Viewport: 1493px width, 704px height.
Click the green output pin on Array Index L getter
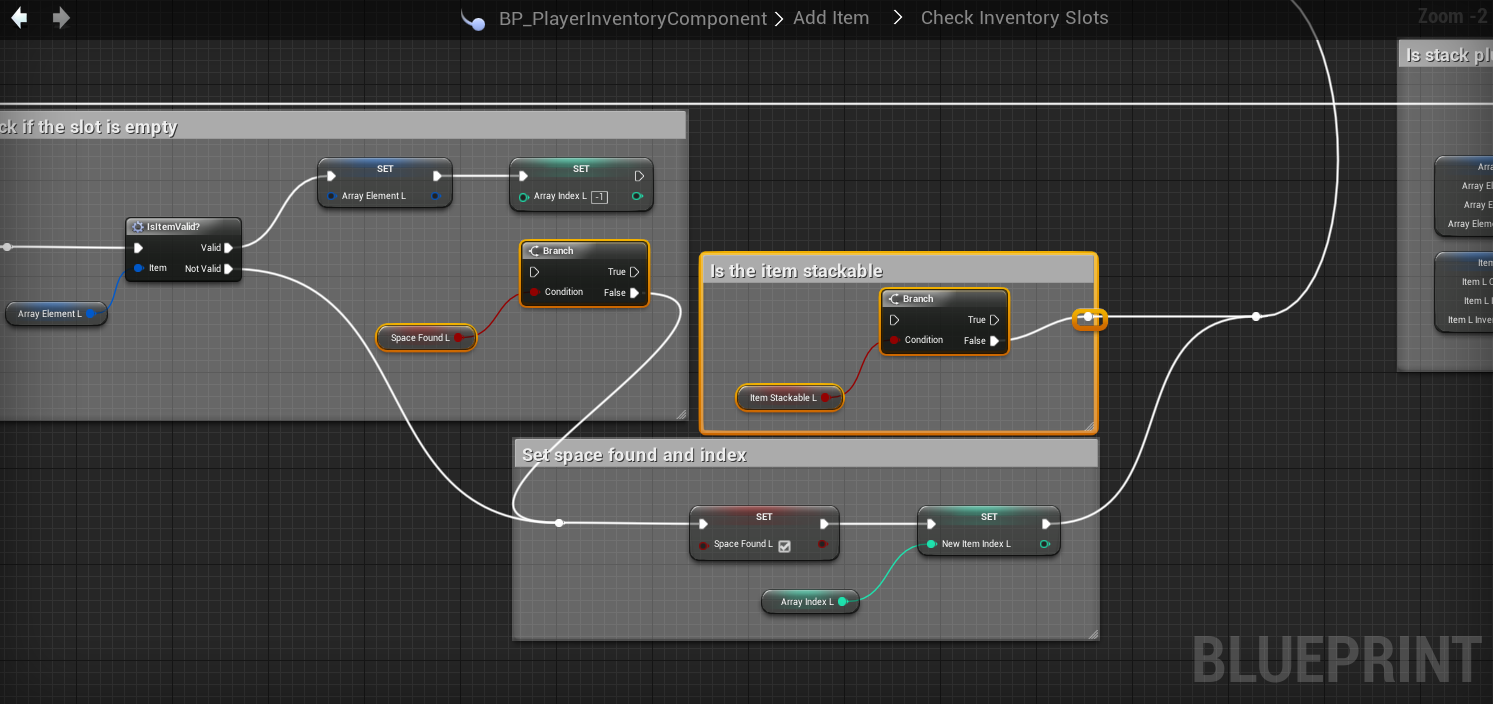842,602
